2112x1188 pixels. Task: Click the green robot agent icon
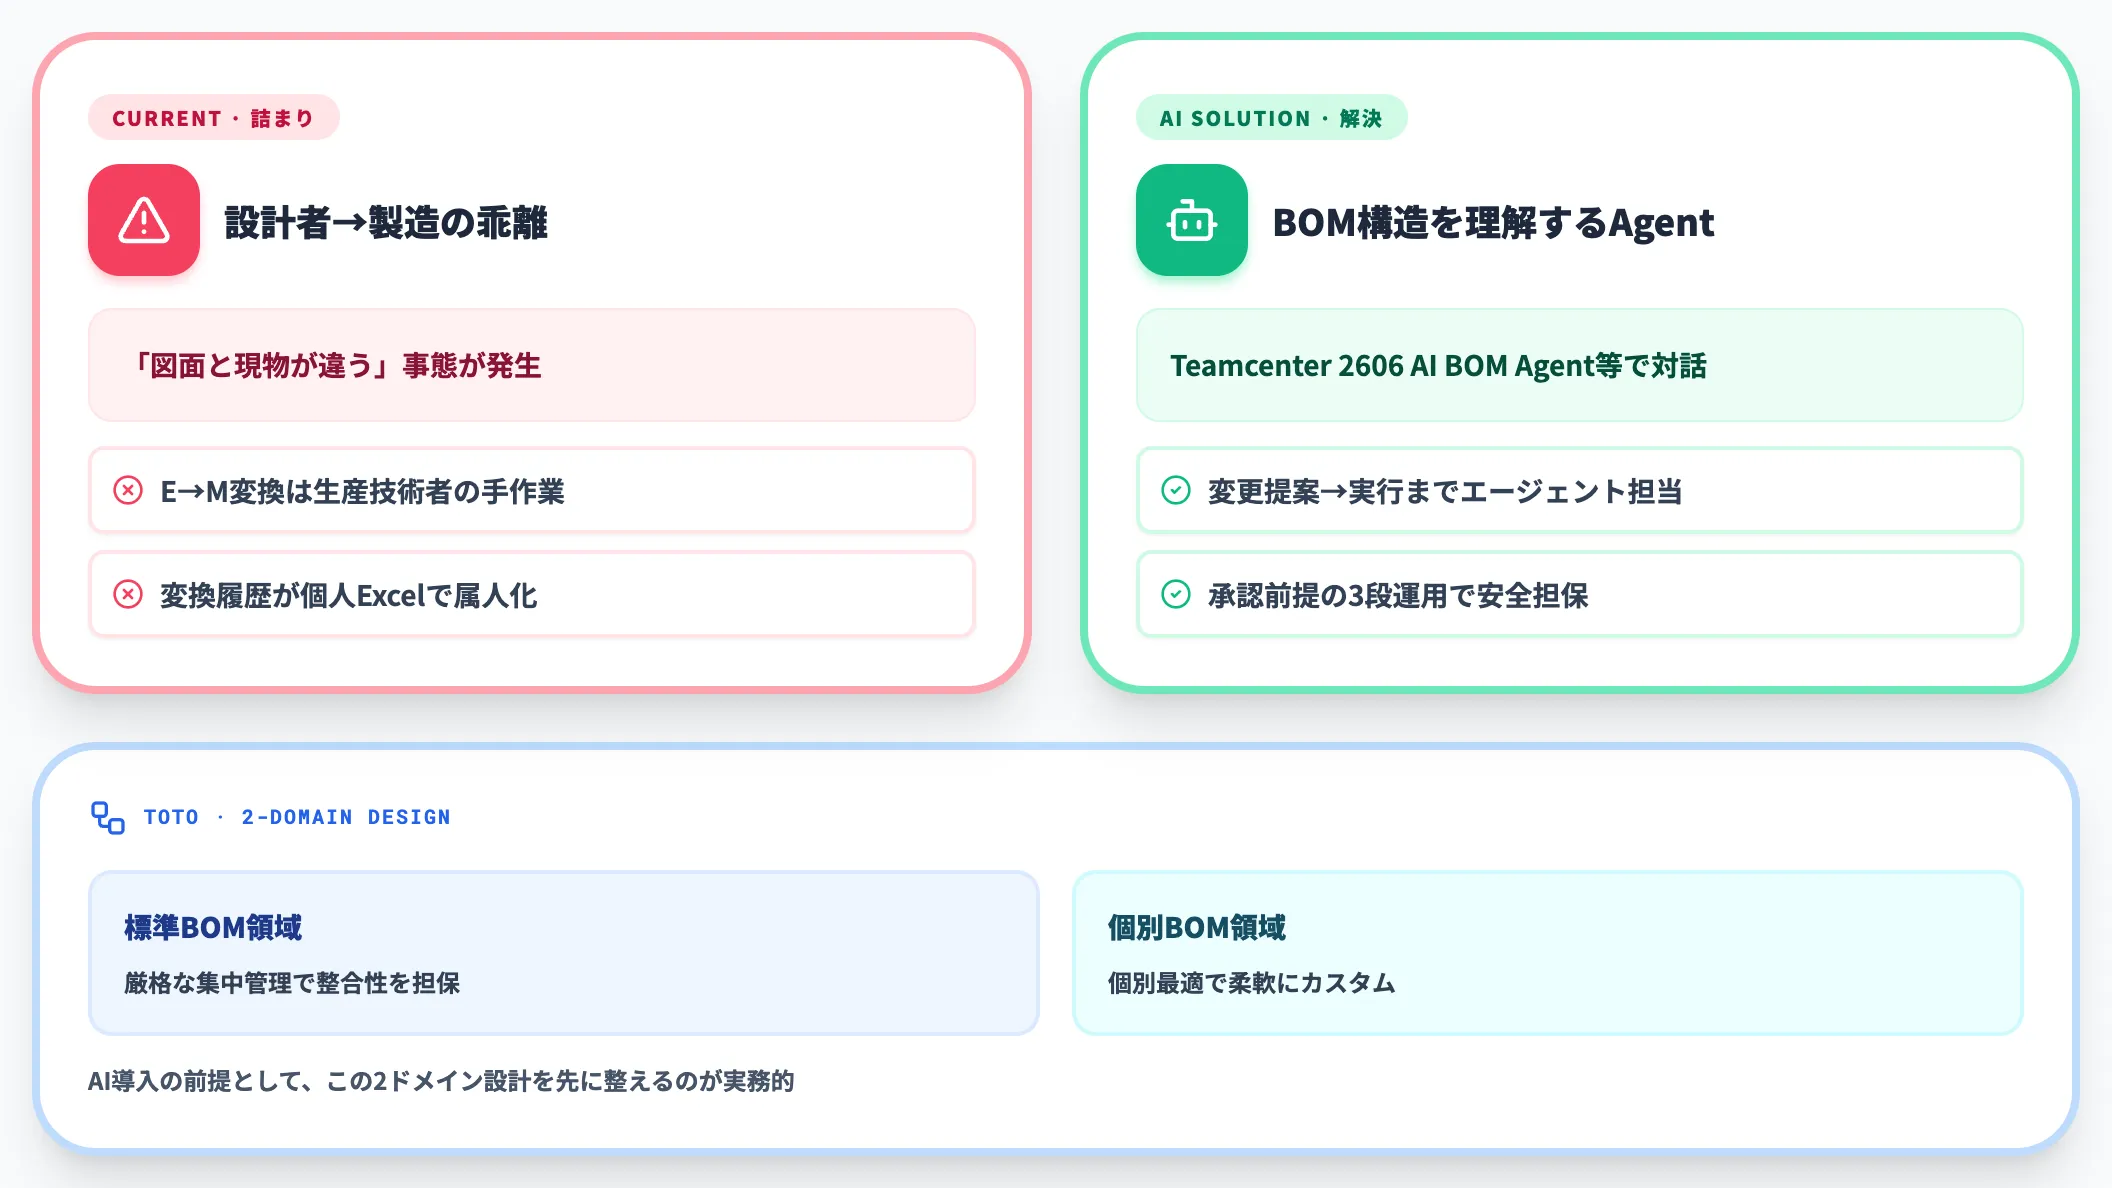coord(1192,220)
